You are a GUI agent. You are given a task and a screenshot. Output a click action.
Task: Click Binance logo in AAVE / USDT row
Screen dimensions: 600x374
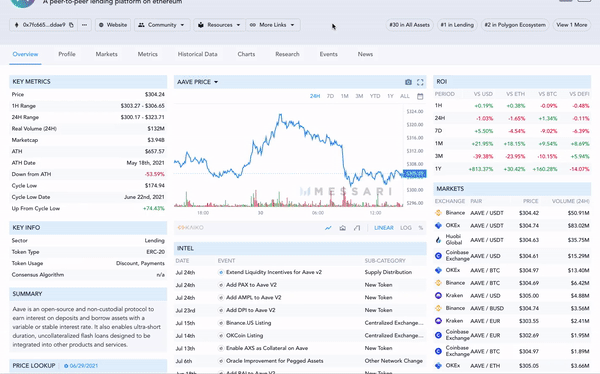pyautogui.click(x=439, y=213)
